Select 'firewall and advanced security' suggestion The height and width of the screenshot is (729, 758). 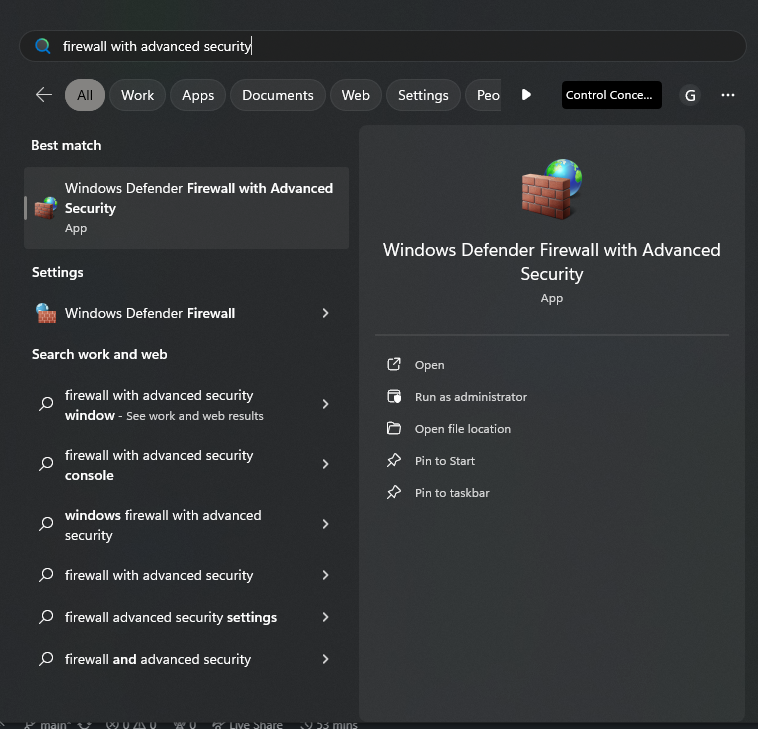187,659
